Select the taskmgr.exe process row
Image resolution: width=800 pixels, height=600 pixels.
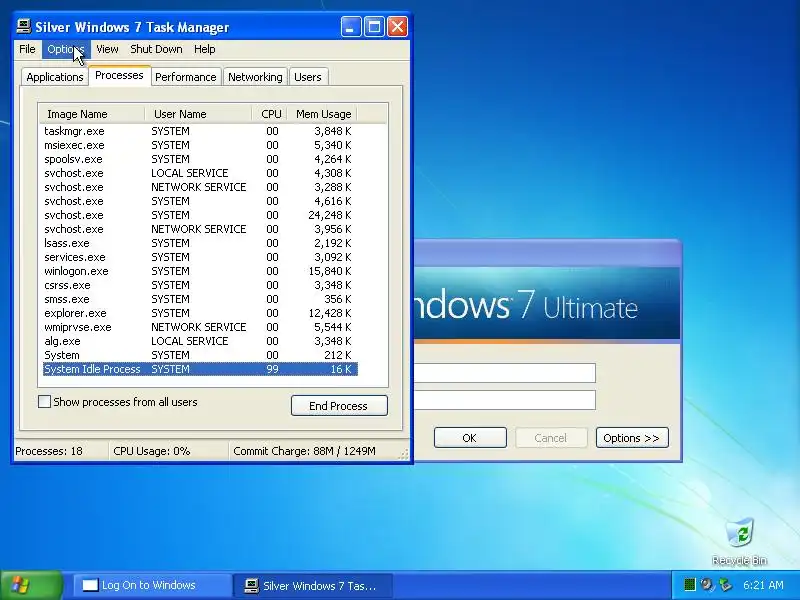pyautogui.click(x=200, y=131)
